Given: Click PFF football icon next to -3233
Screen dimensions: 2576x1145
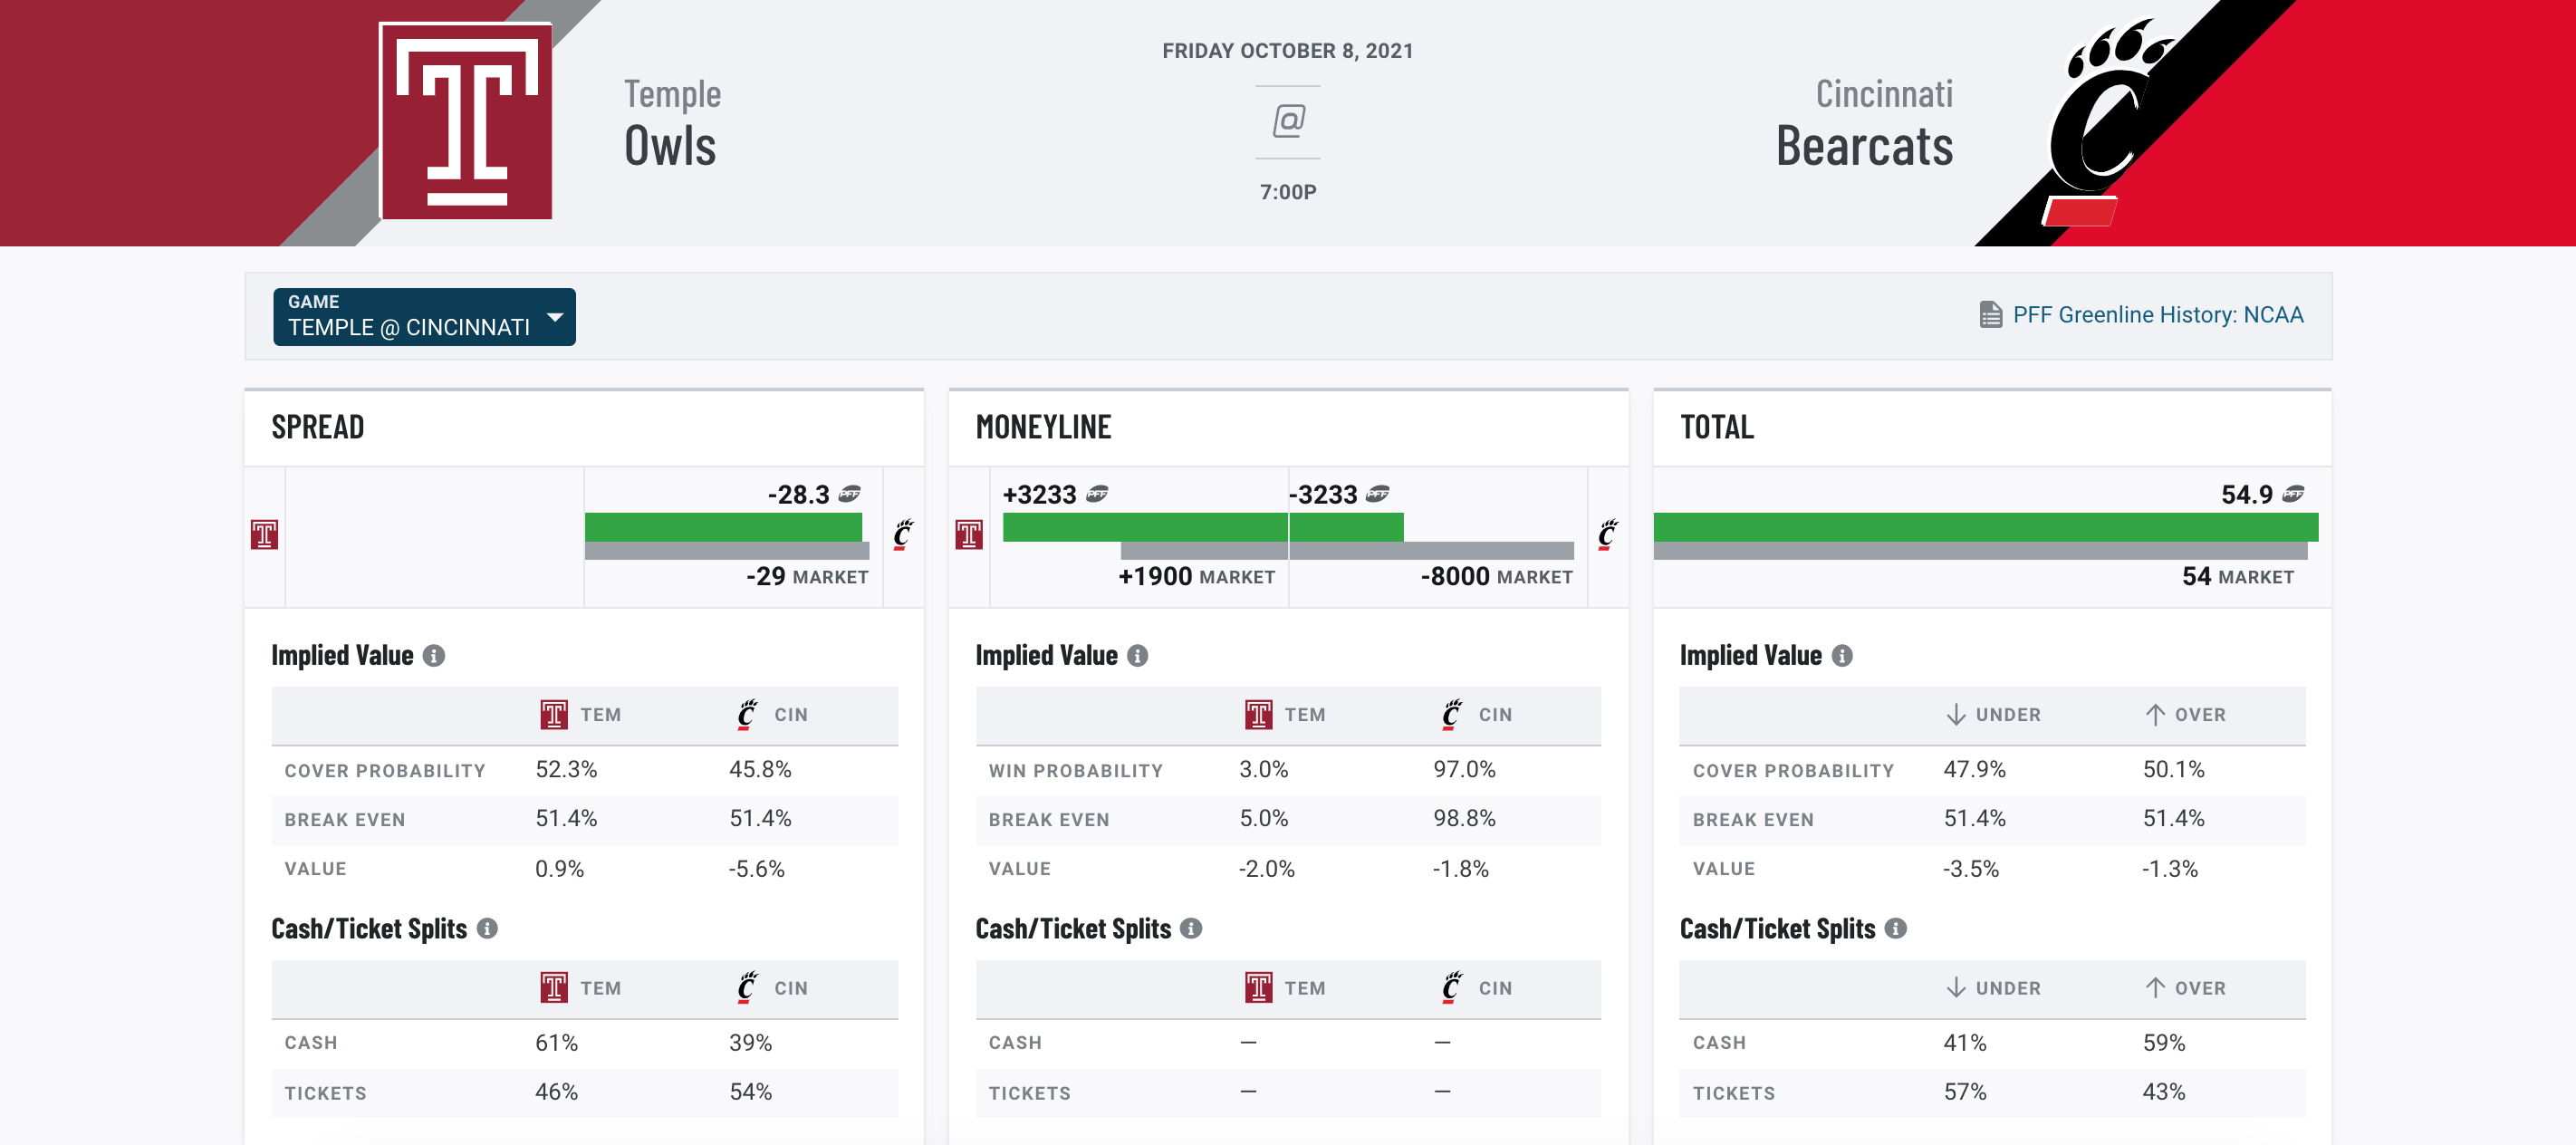Looking at the screenshot, I should tap(1378, 494).
